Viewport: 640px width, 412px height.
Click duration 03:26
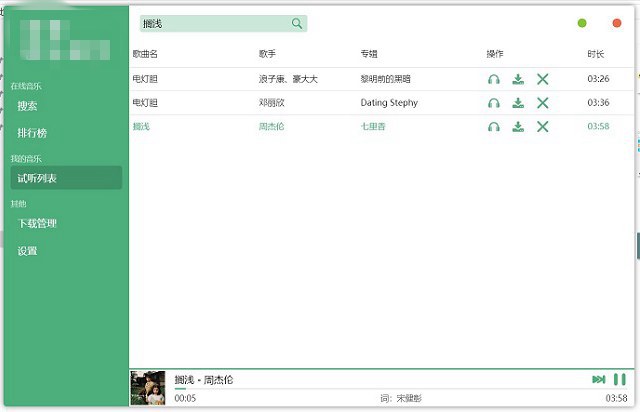click(x=598, y=79)
